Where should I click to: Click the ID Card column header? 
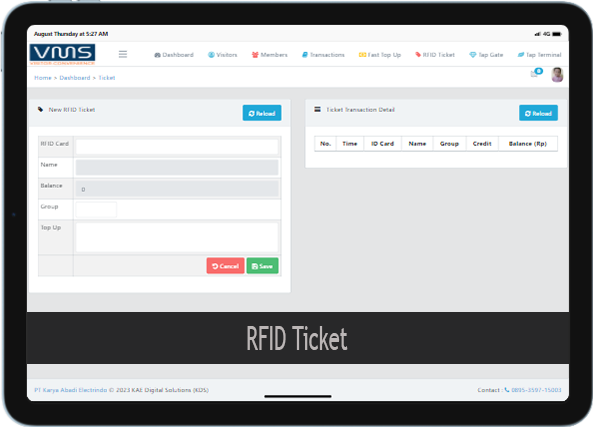tap(382, 144)
